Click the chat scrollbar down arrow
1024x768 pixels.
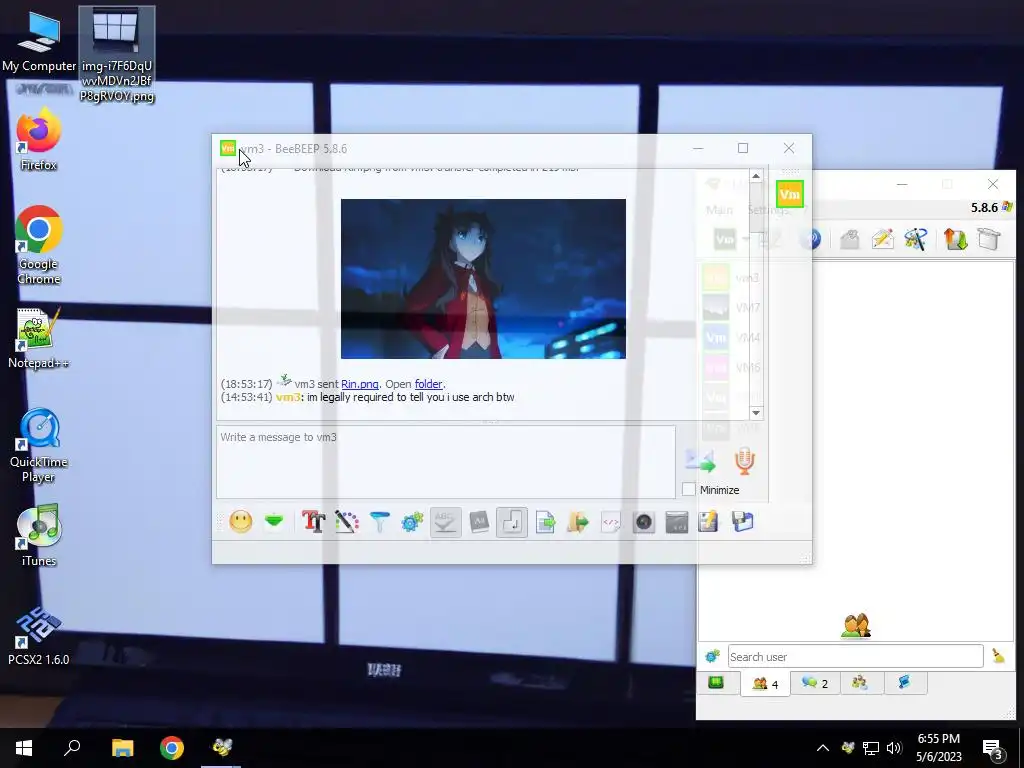point(756,413)
